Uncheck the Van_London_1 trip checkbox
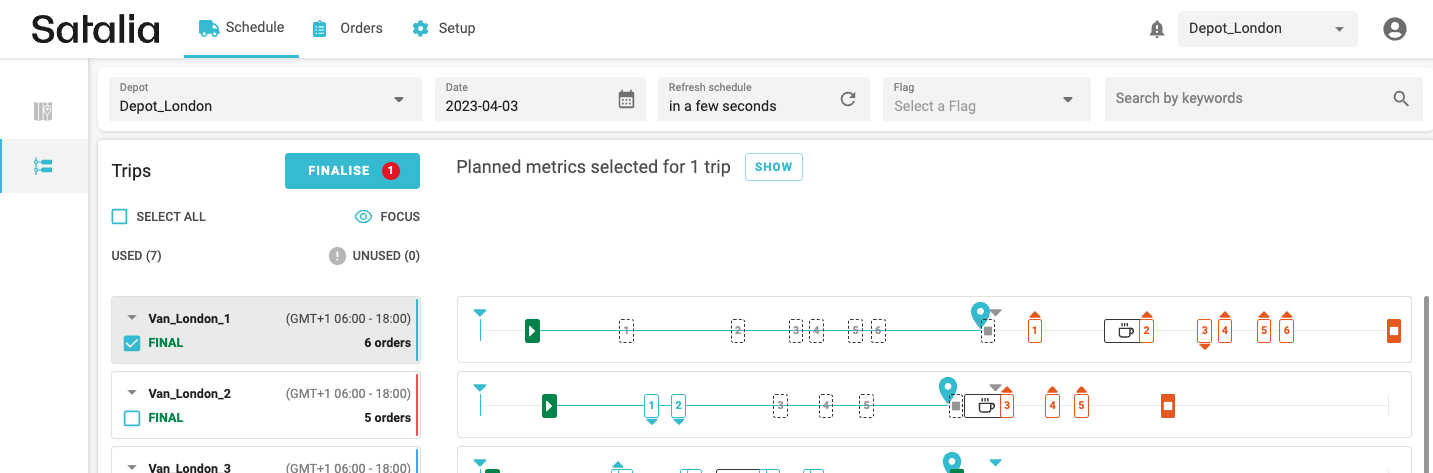The image size is (1433, 473). 132,343
